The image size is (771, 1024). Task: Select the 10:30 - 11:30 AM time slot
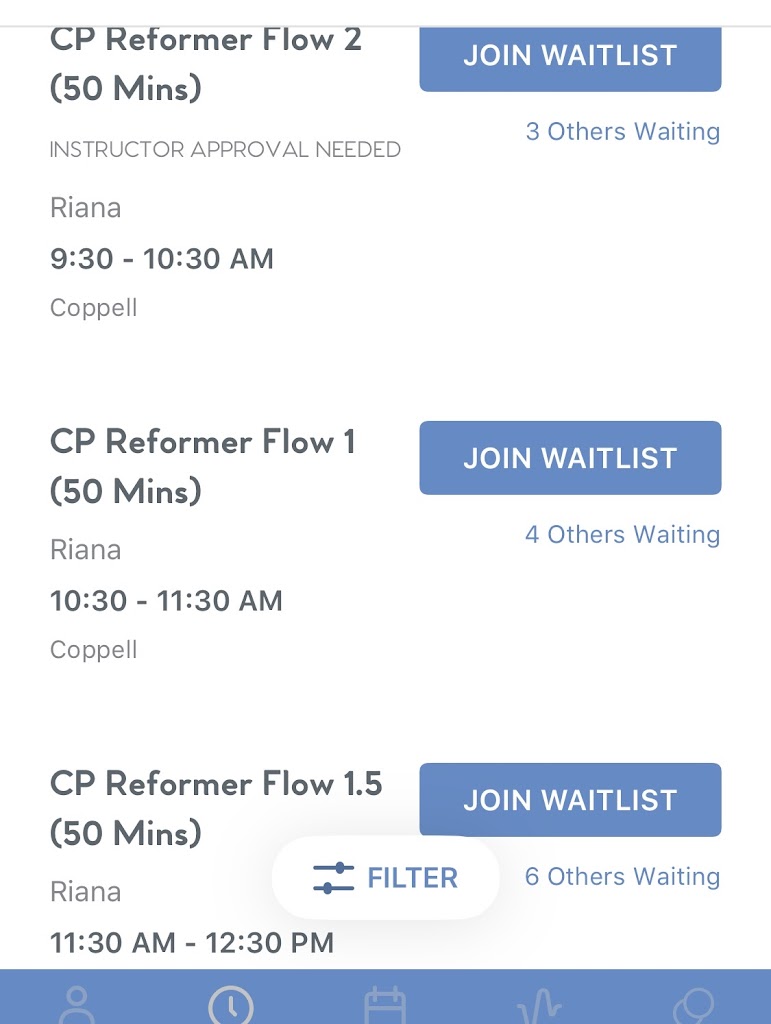[x=166, y=601]
